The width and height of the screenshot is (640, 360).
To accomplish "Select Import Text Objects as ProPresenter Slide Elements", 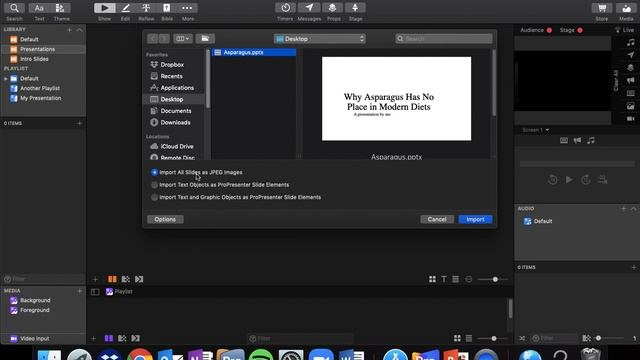I will pos(154,185).
